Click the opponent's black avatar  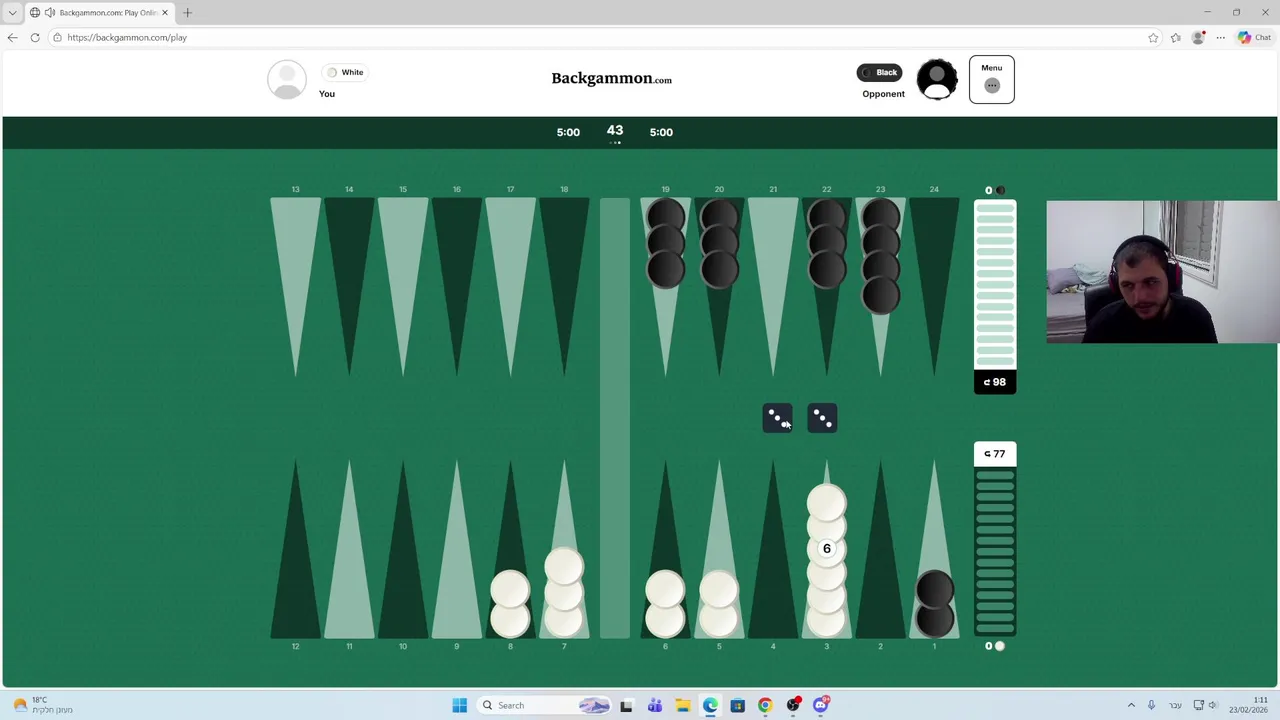[937, 80]
